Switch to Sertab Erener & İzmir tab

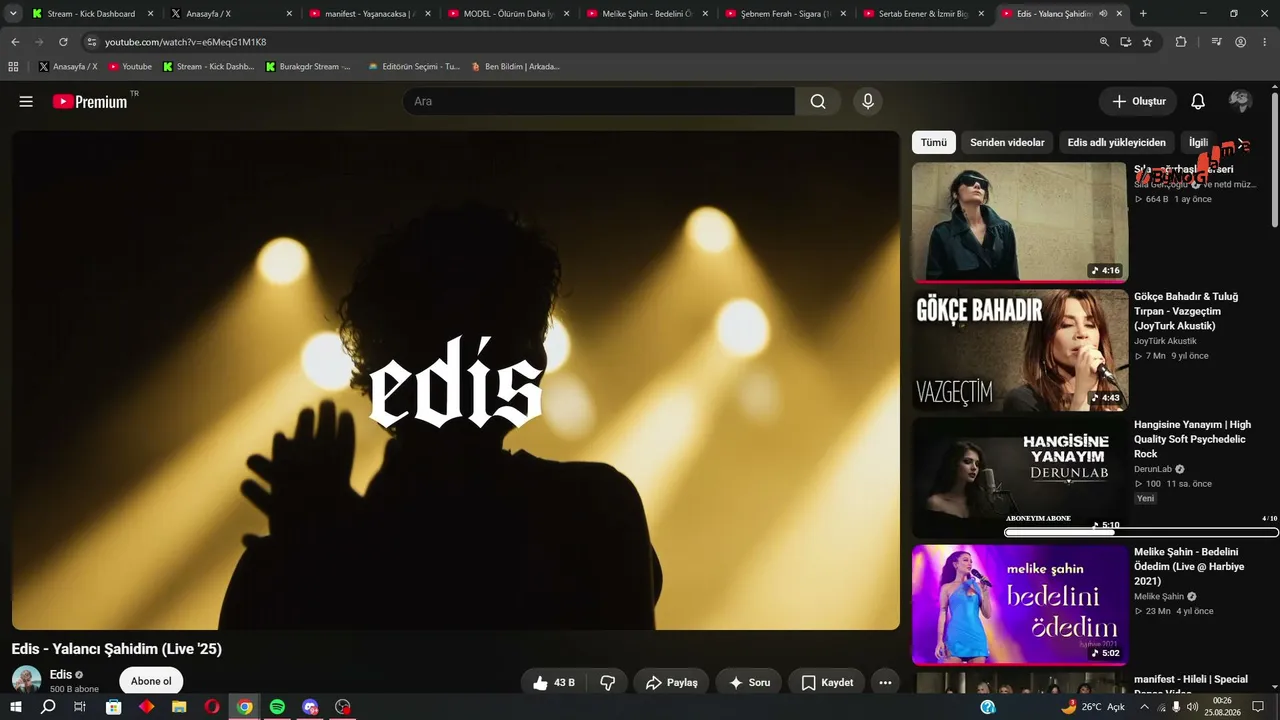click(925, 14)
